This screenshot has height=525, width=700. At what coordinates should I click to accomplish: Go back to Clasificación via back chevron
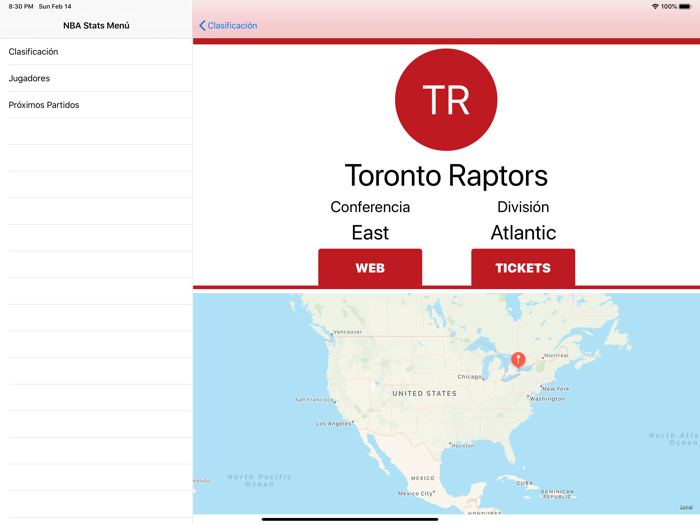click(x=202, y=25)
